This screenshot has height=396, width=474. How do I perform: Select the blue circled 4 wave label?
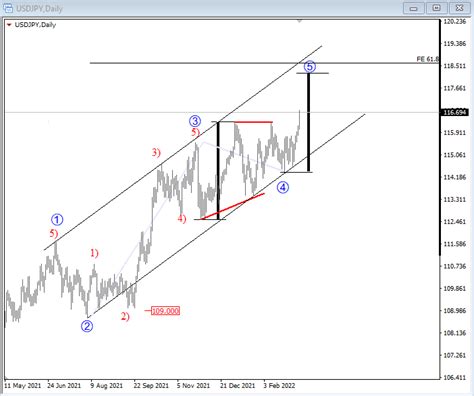283,187
